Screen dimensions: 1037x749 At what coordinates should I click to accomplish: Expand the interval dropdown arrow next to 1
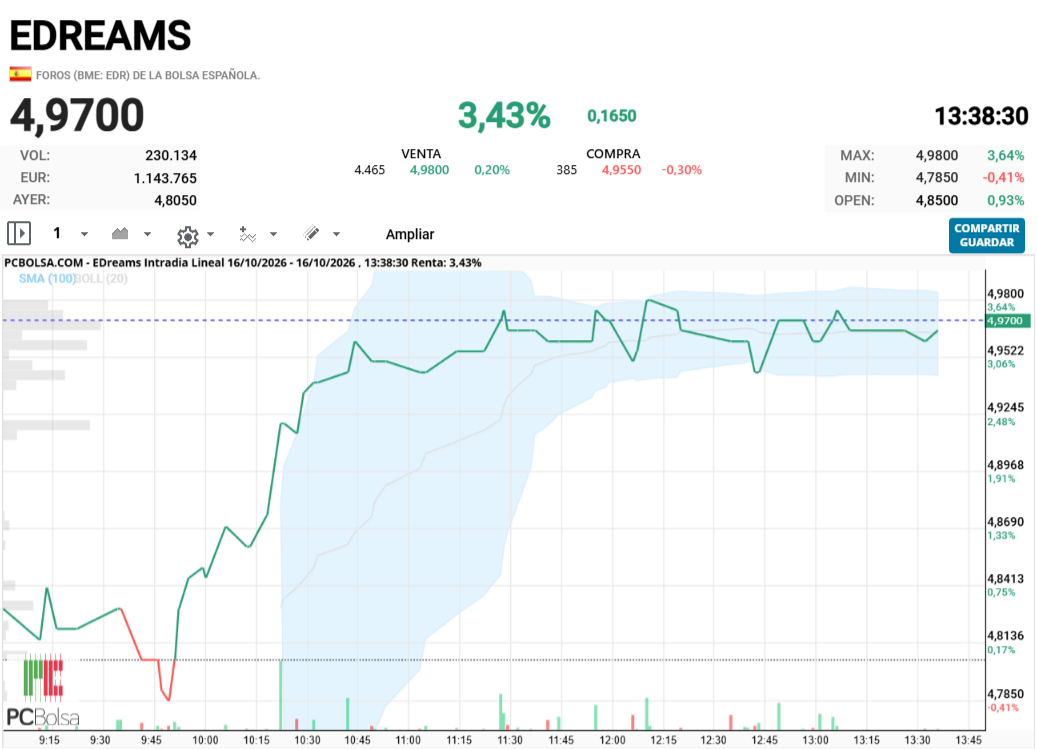point(84,234)
